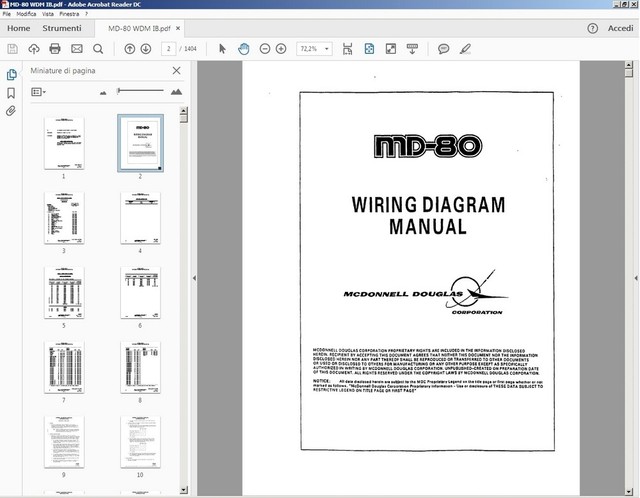Click thumbnail panel scroll down arrow

184,489
